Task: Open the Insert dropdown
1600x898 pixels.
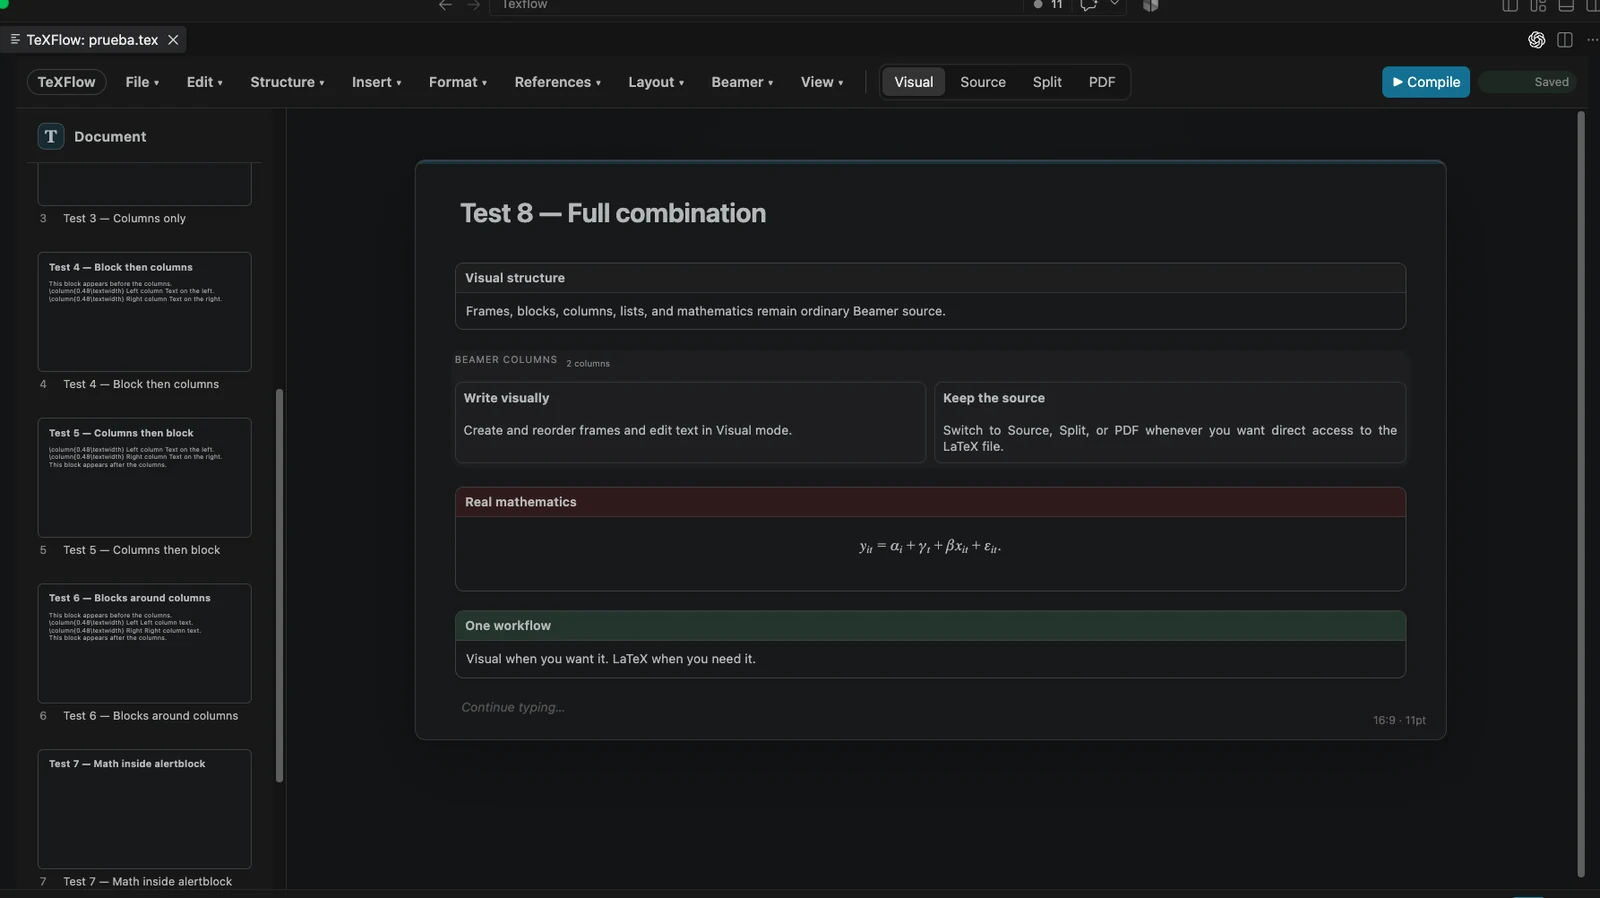Action: click(376, 82)
